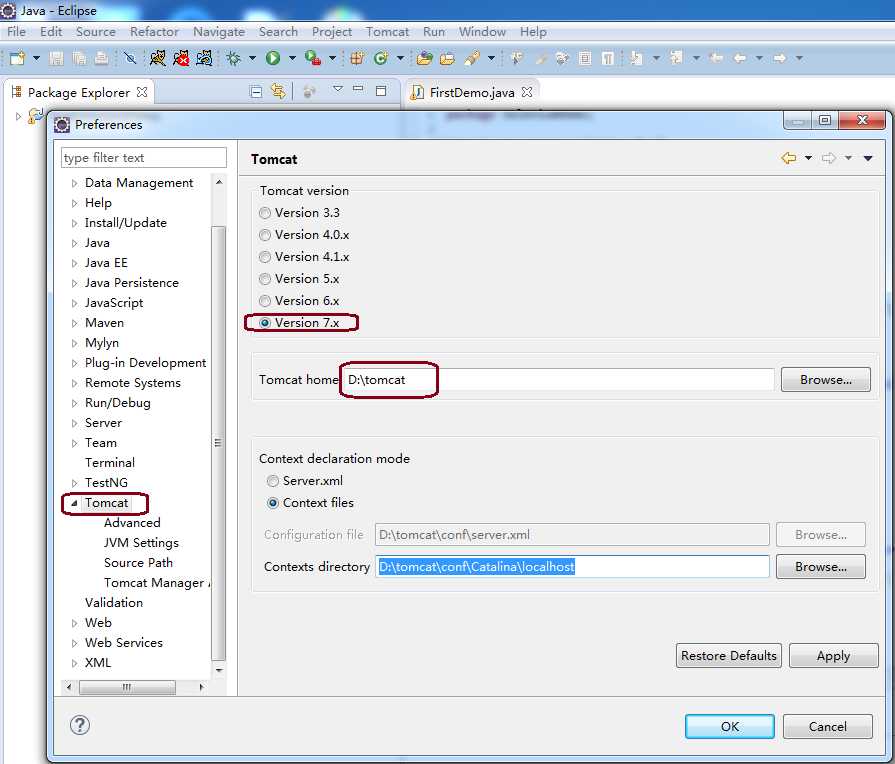Click Browse button for Tomcat home
Viewport: 895px width, 764px height.
[x=825, y=380]
